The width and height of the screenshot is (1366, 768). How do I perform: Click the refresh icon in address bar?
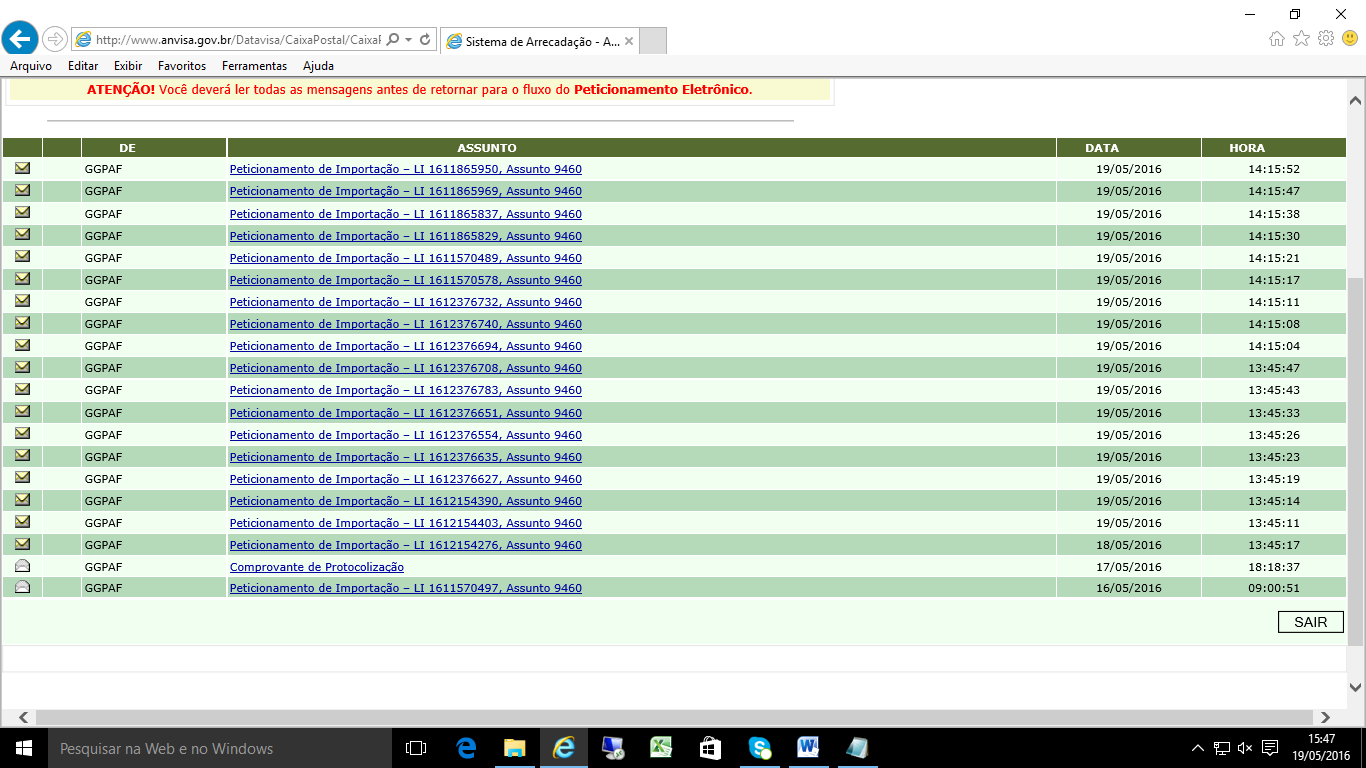pyautogui.click(x=426, y=40)
